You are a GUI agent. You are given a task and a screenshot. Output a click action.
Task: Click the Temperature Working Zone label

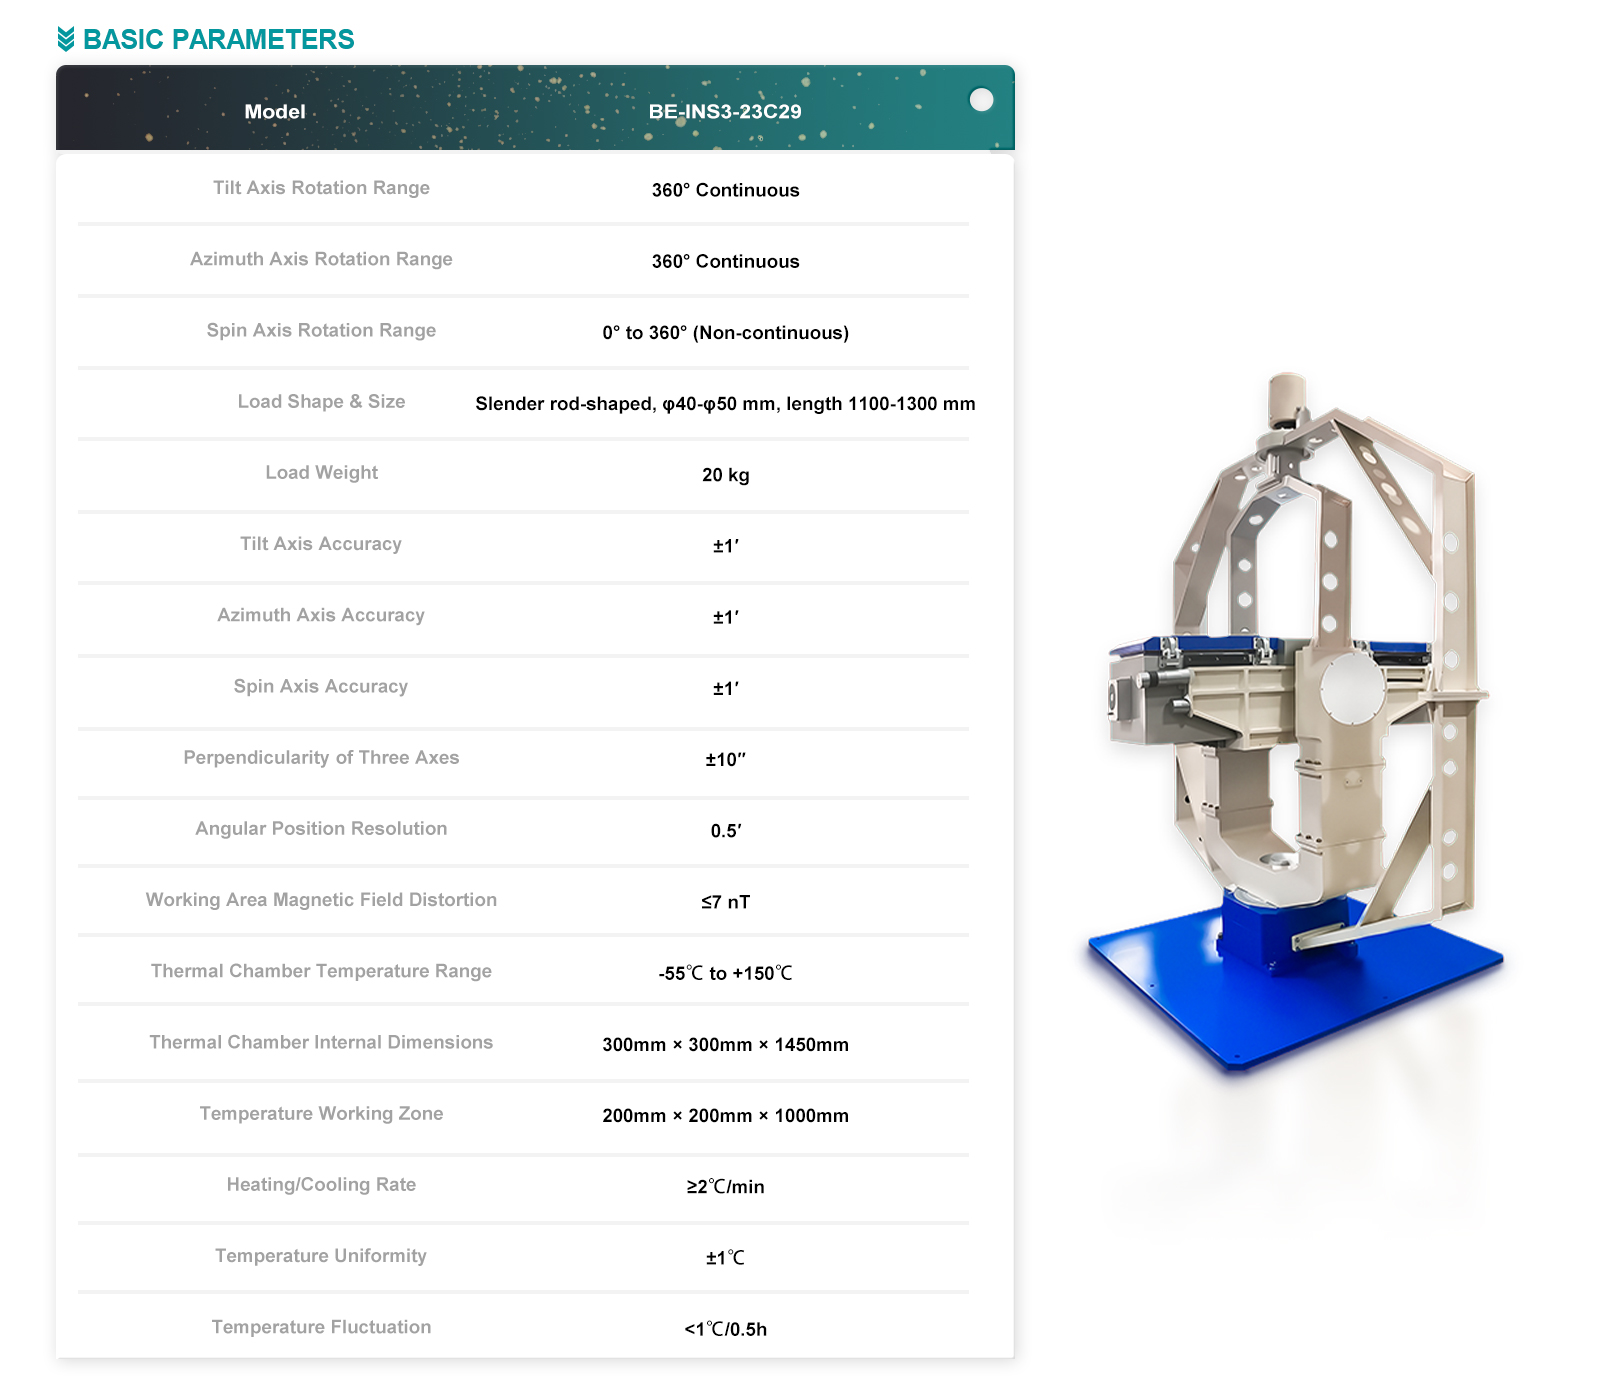[x=321, y=1114]
